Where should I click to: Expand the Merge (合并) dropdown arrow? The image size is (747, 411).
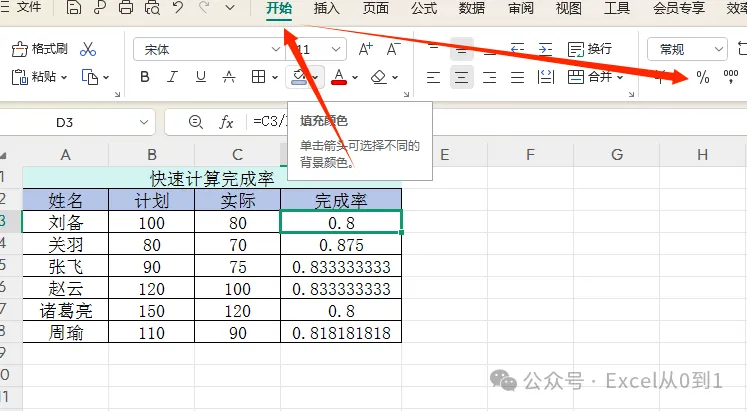tap(620, 77)
